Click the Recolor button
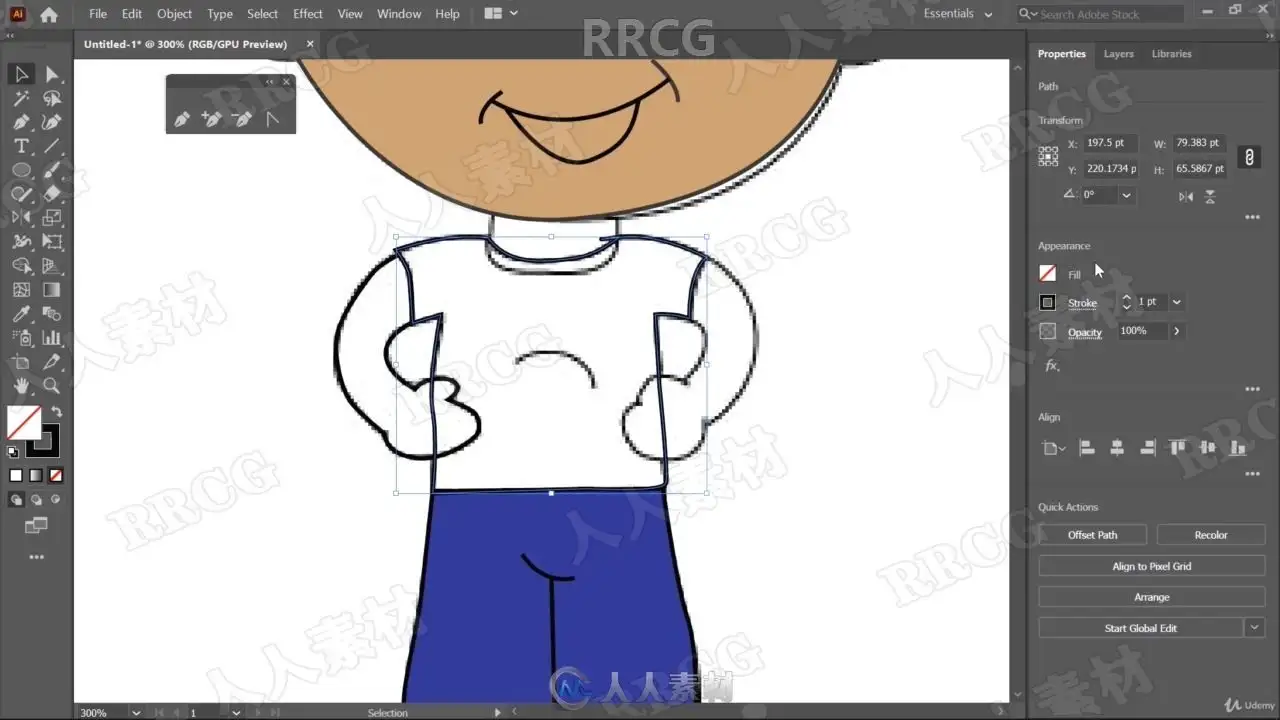This screenshot has height=720, width=1280. (1211, 535)
